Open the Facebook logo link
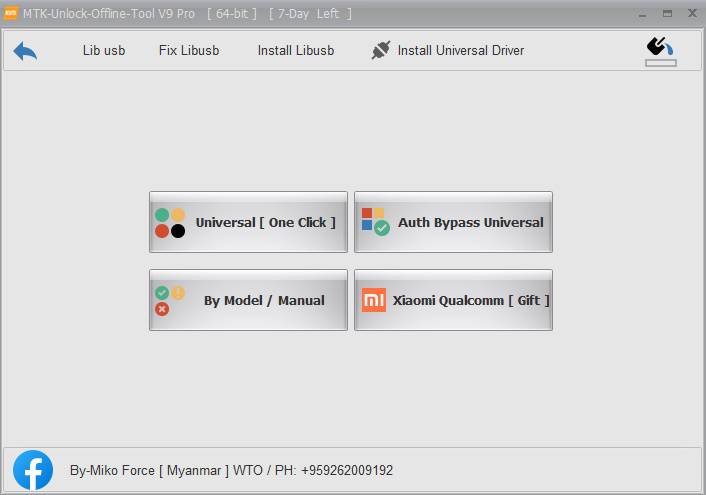The width and height of the screenshot is (706, 495). (33, 470)
